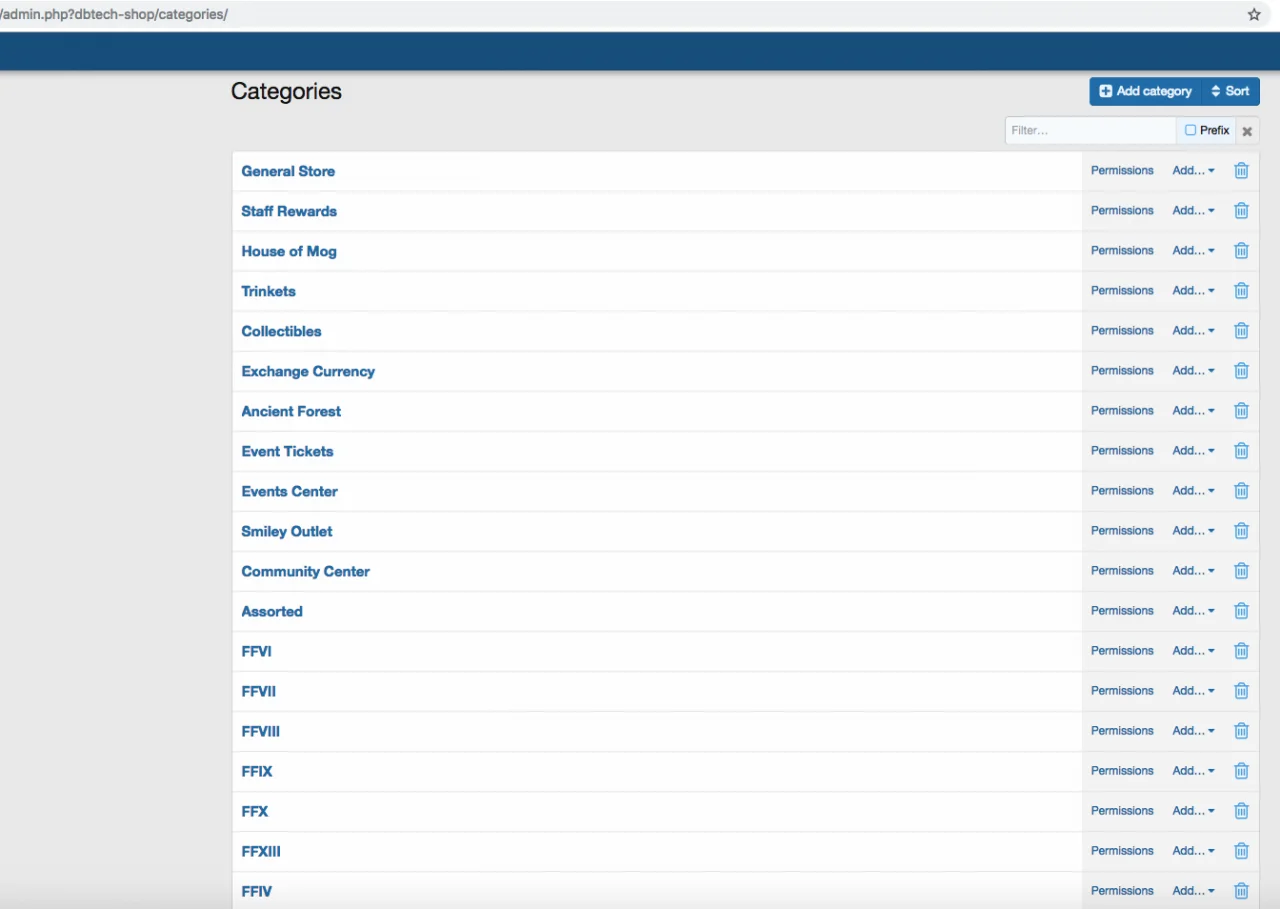1280x909 pixels.
Task: Click trash icon for FFVII category
Action: tap(1241, 691)
